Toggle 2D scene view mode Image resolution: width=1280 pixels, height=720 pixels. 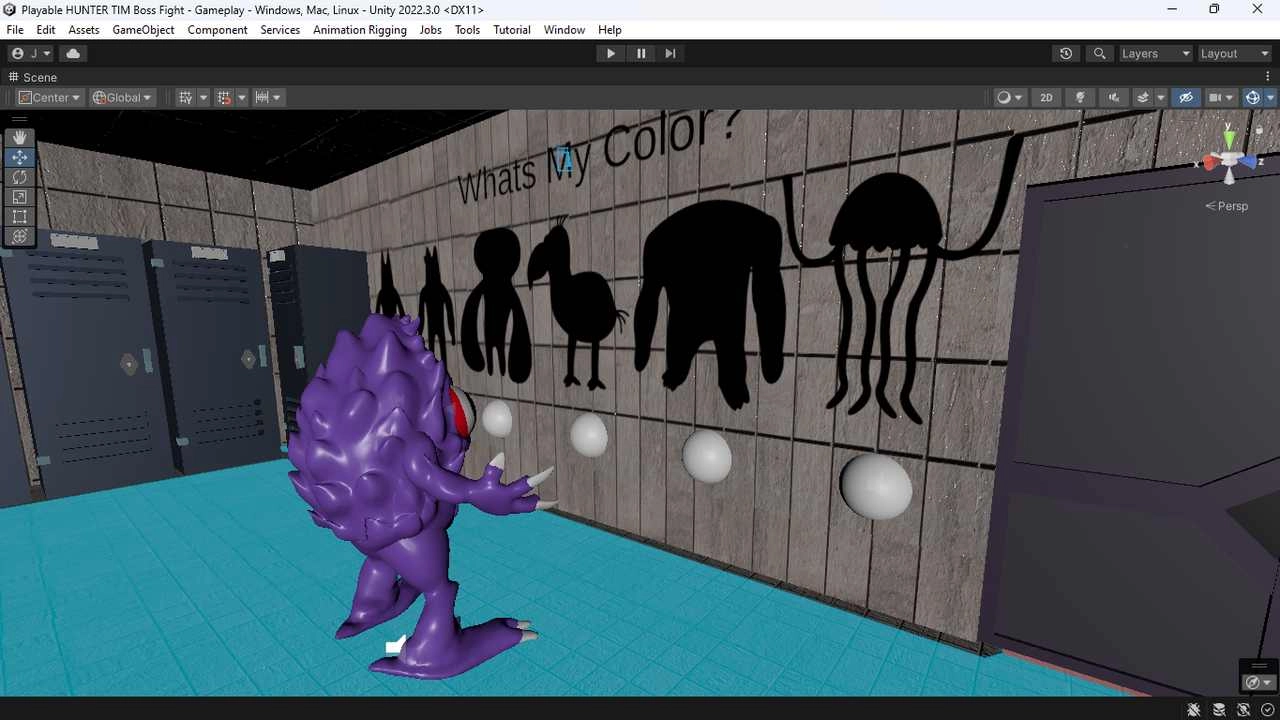tap(1046, 98)
